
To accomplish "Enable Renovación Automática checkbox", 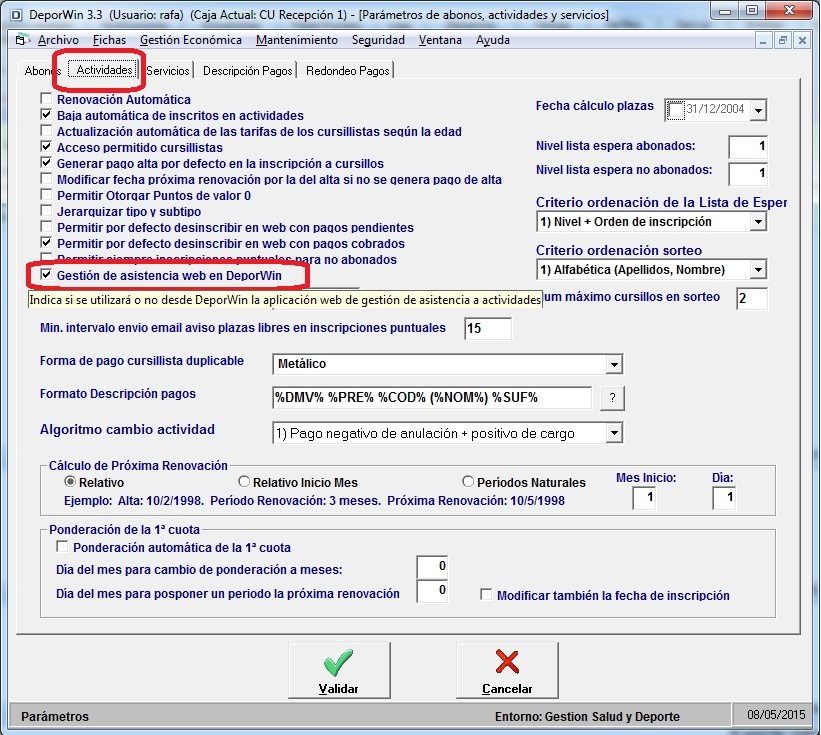I will [47, 98].
